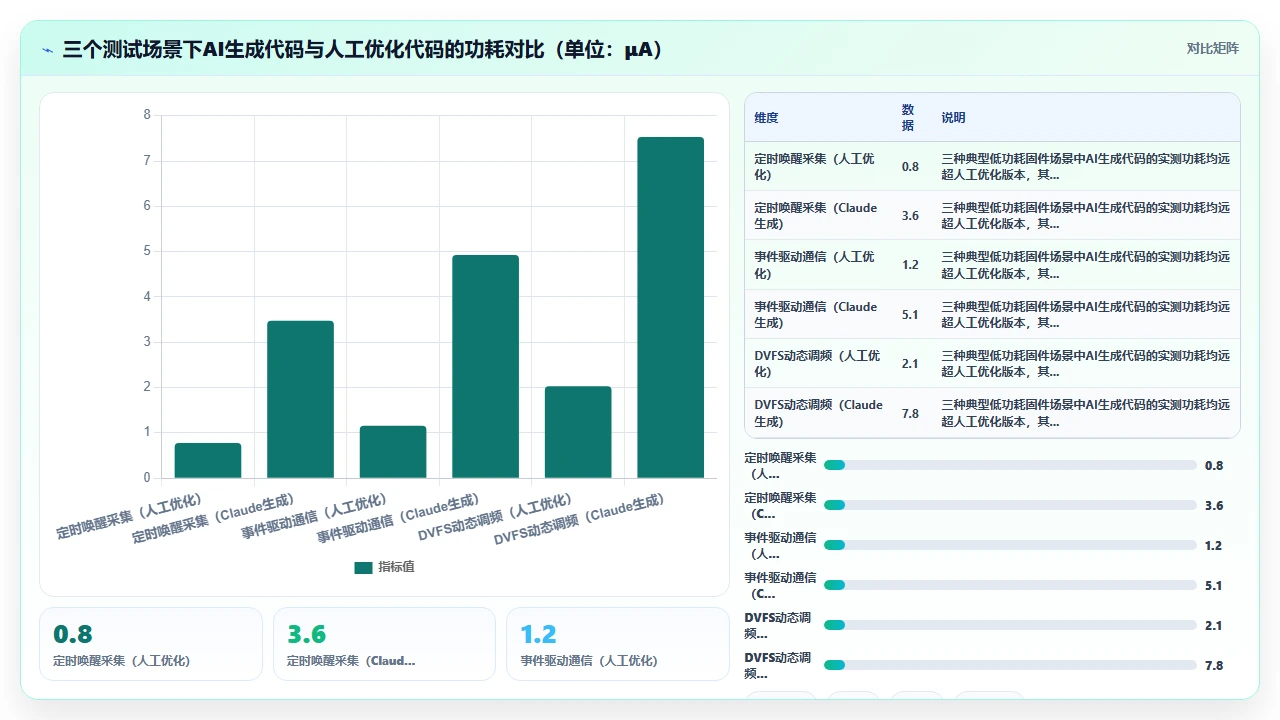The width and height of the screenshot is (1280, 720).
Task: Select table cell 事件驱动通信（Claude生成）
Action: (x=816, y=314)
